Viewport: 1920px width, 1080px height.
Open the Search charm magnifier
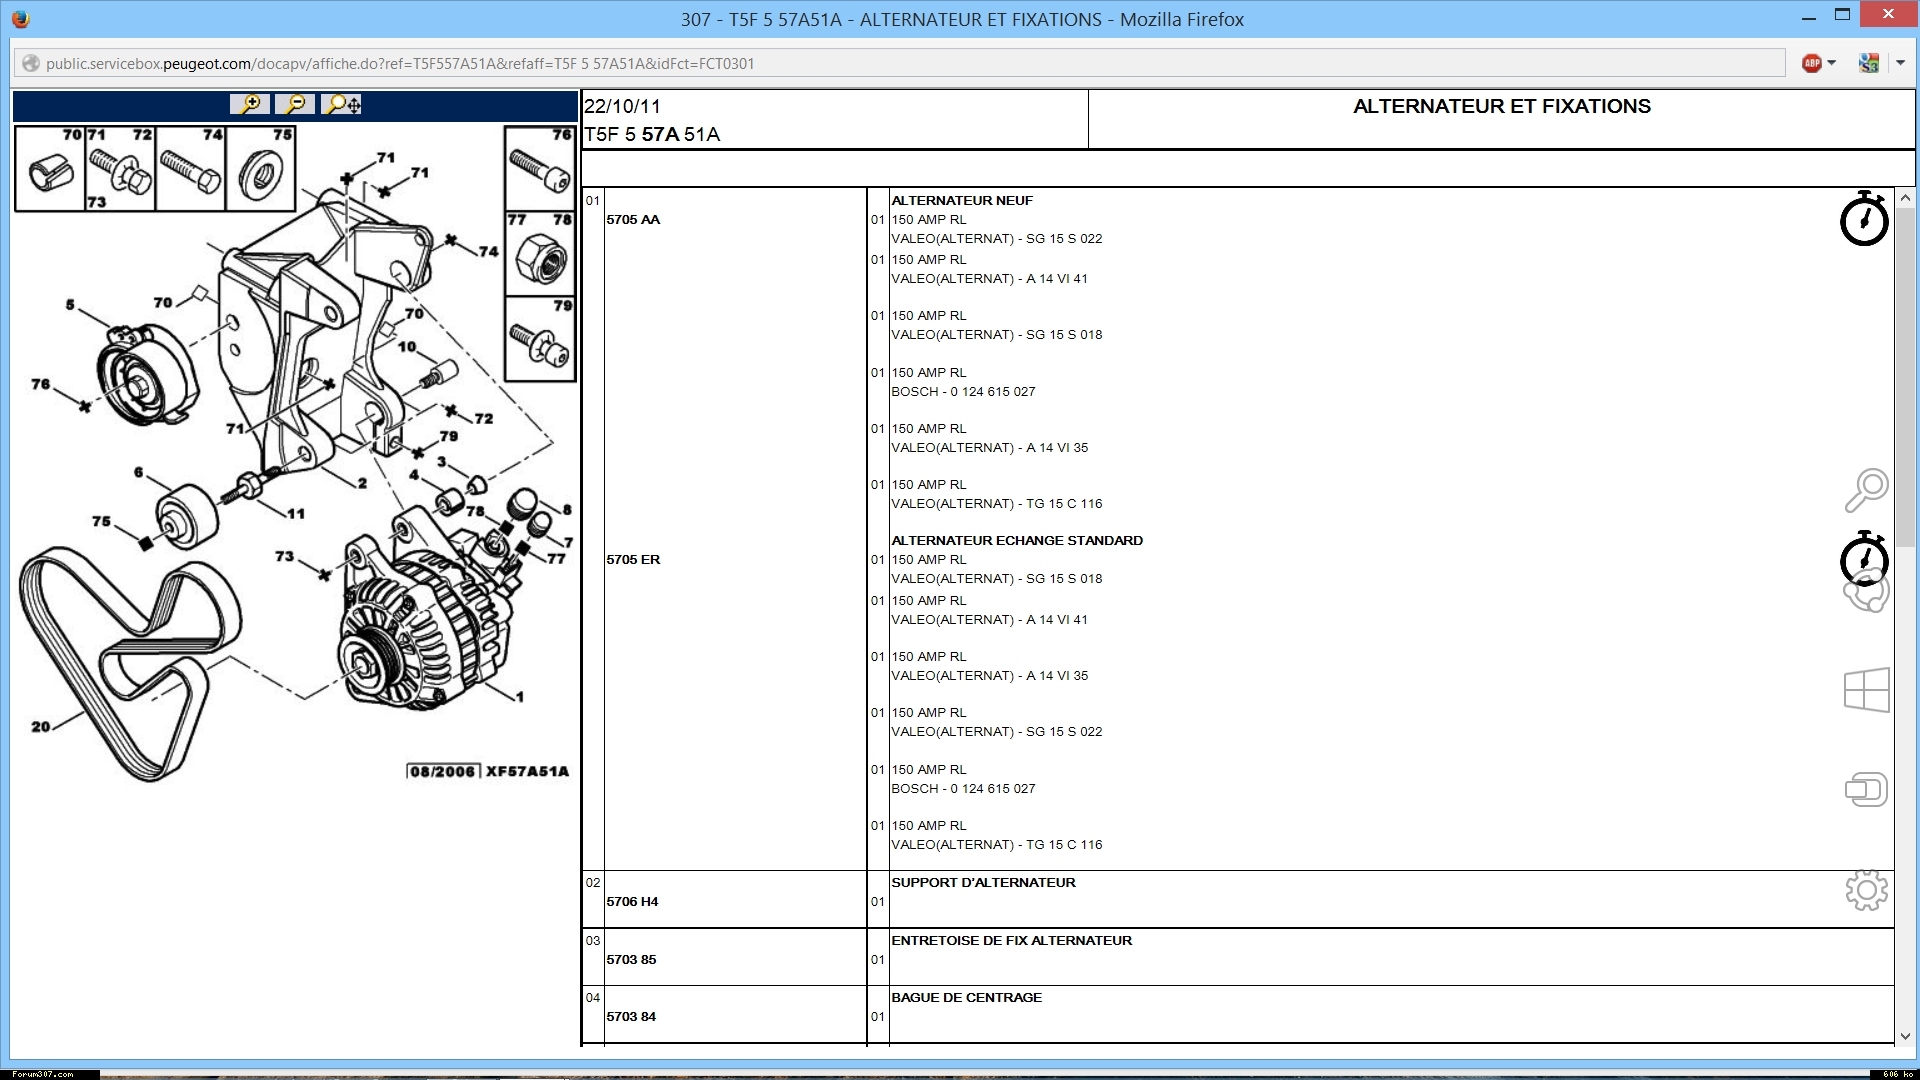tap(1866, 490)
